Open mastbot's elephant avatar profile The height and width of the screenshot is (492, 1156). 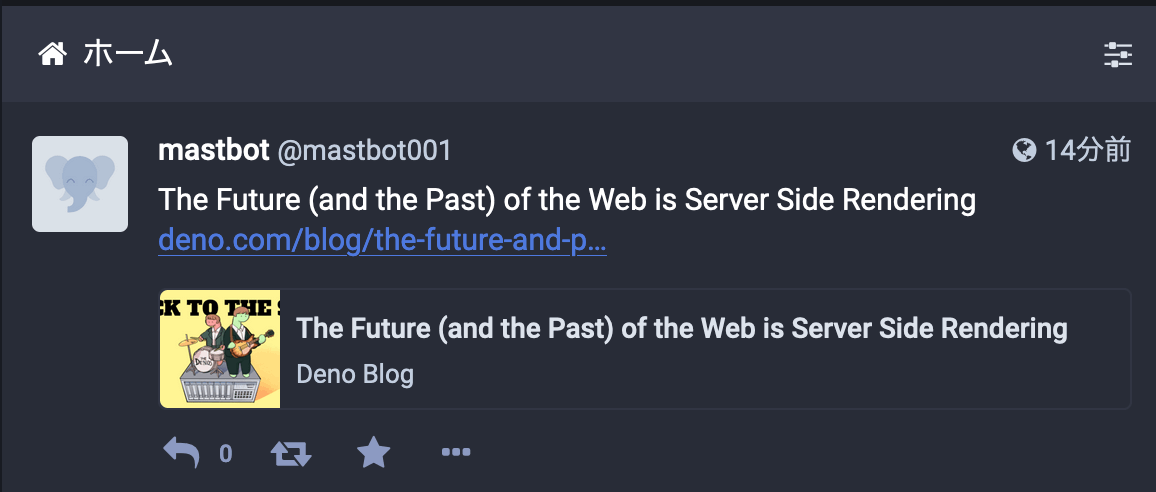pos(80,184)
